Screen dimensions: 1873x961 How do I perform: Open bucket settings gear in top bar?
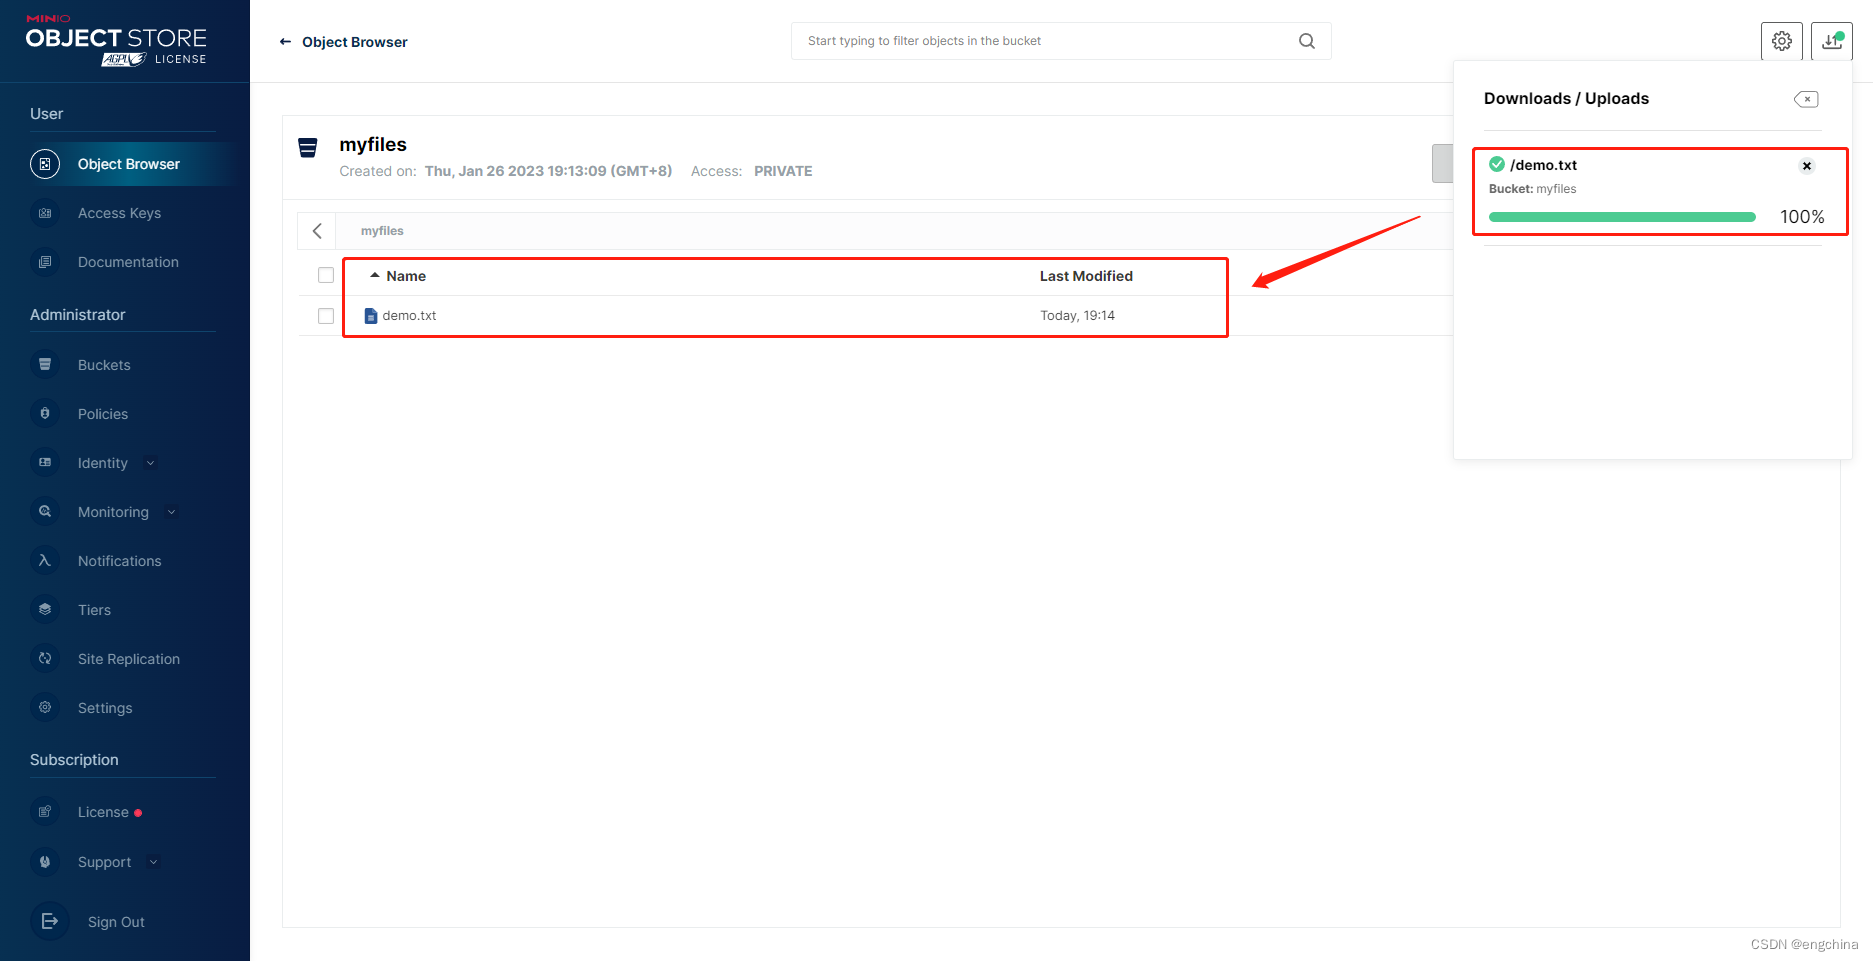click(x=1782, y=41)
